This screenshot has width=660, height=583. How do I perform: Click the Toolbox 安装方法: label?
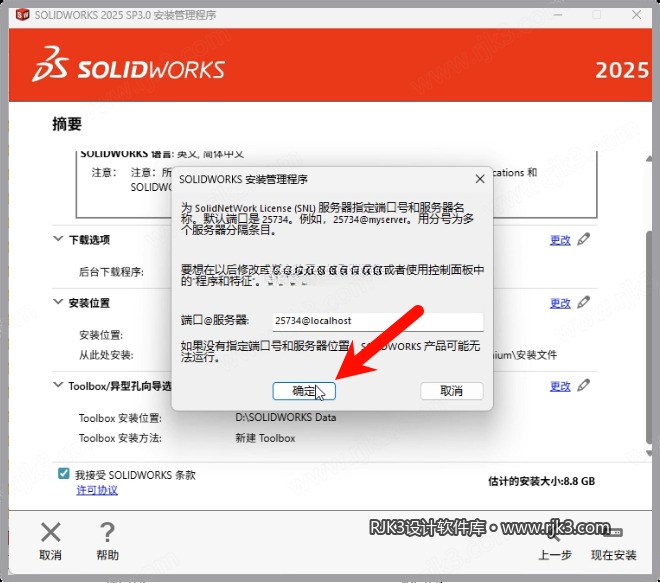120,438
